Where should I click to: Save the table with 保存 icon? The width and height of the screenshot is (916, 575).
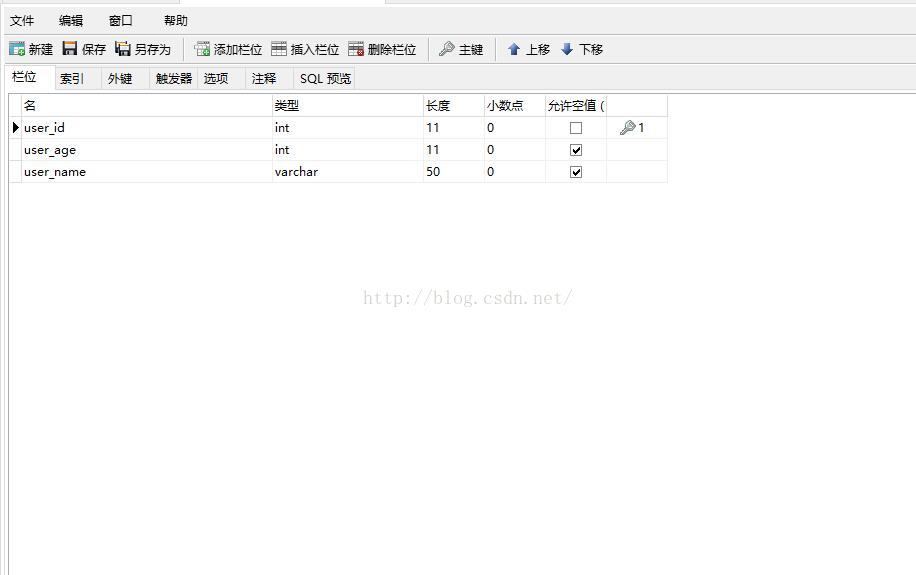pos(70,49)
